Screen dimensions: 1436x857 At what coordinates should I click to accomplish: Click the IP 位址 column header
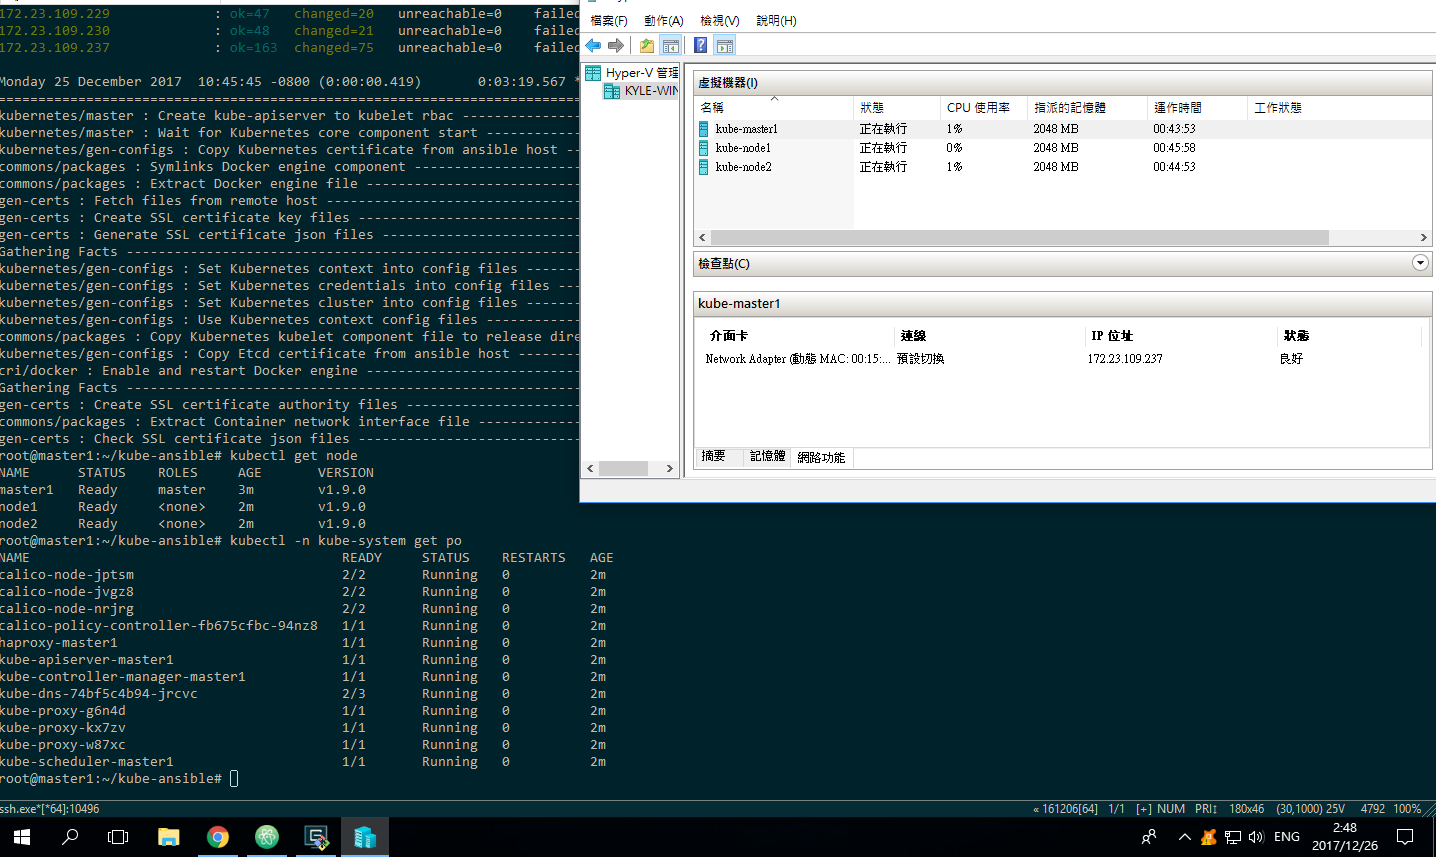[1112, 336]
